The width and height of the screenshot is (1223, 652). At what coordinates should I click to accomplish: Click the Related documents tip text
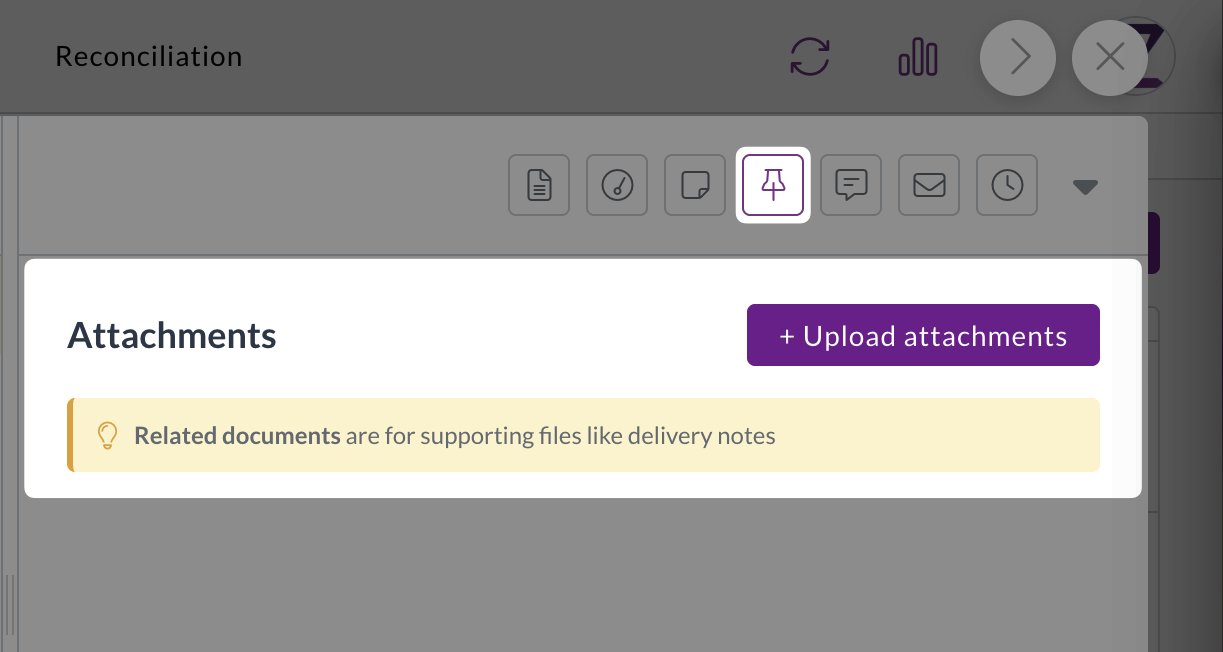[455, 436]
